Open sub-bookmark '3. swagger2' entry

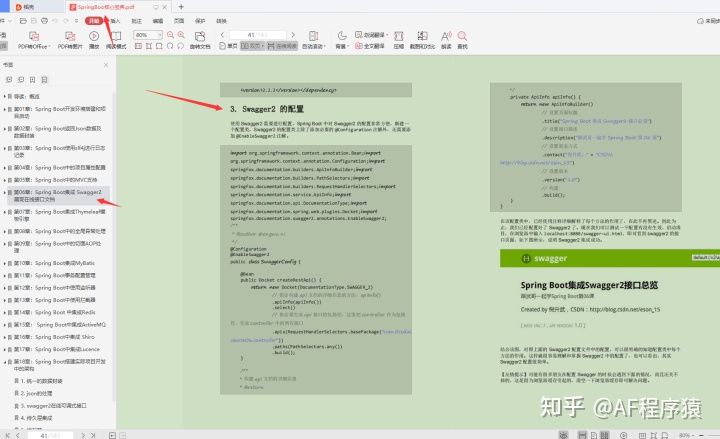(53, 406)
